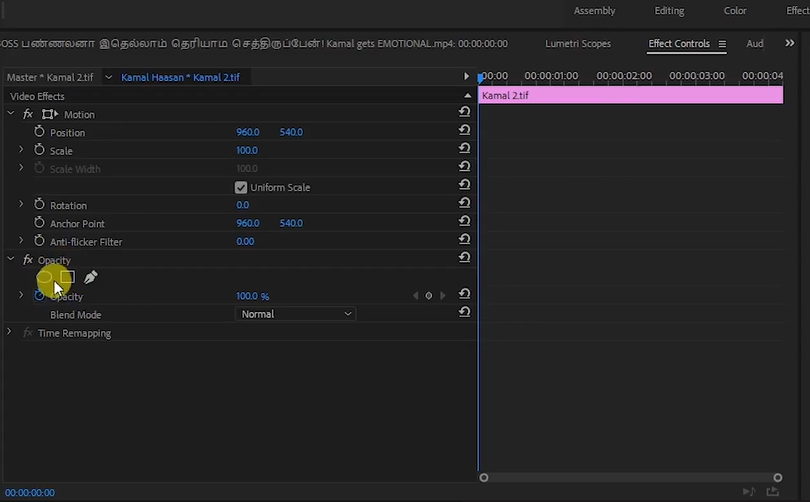Reset the Uniform Scale setting
This screenshot has height=502, width=810.
464,184
